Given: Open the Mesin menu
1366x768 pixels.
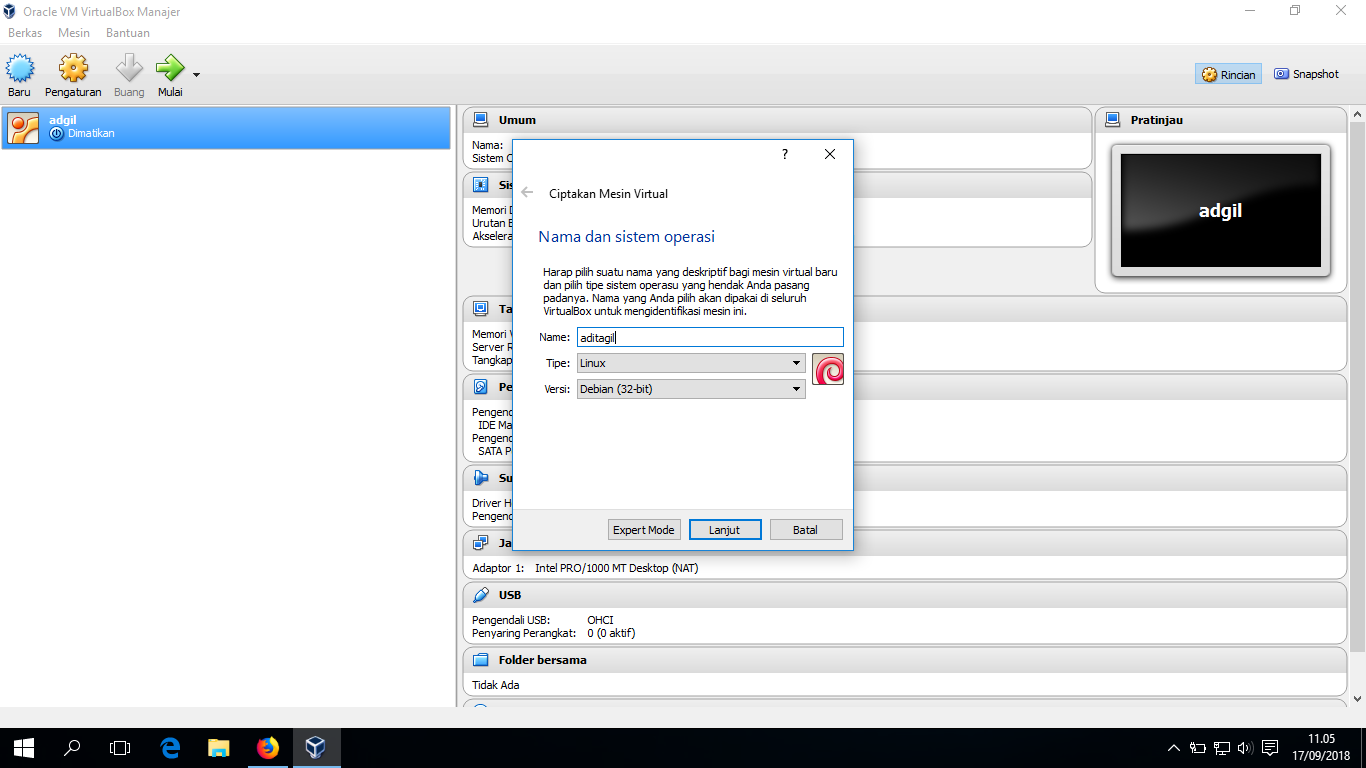Looking at the screenshot, I should point(74,32).
